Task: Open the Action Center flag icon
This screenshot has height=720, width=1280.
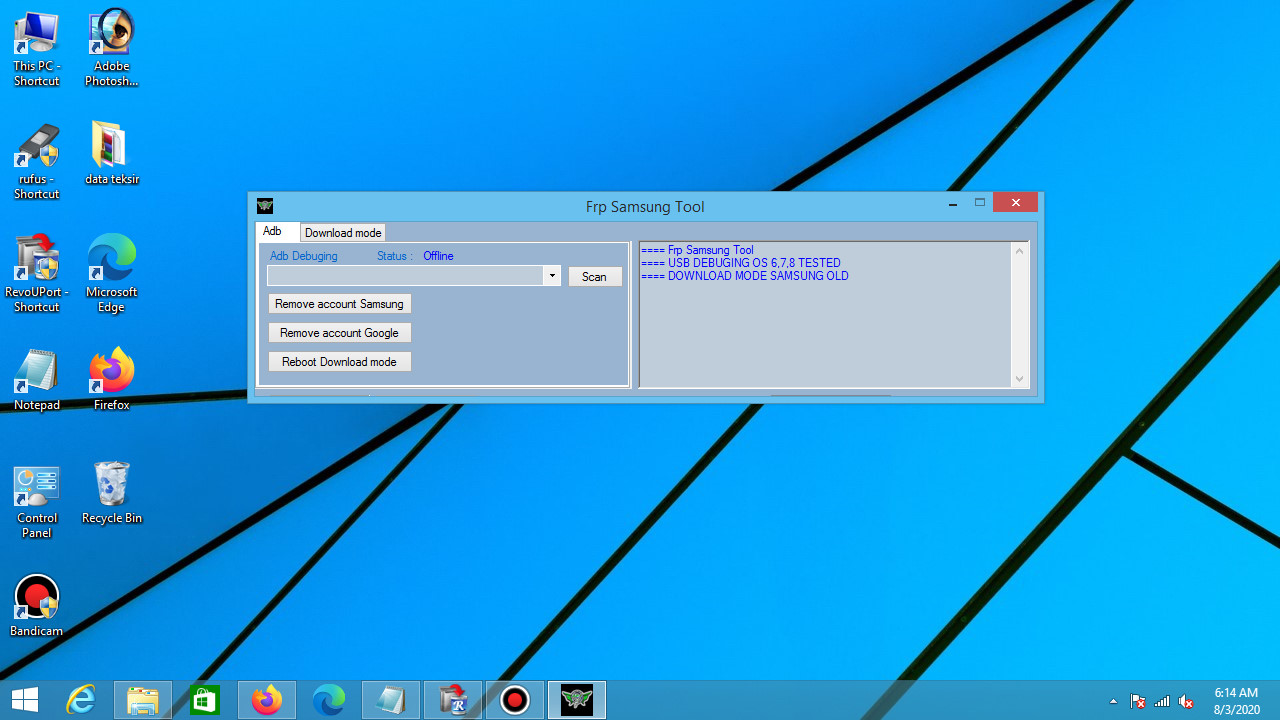Action: tap(1138, 701)
